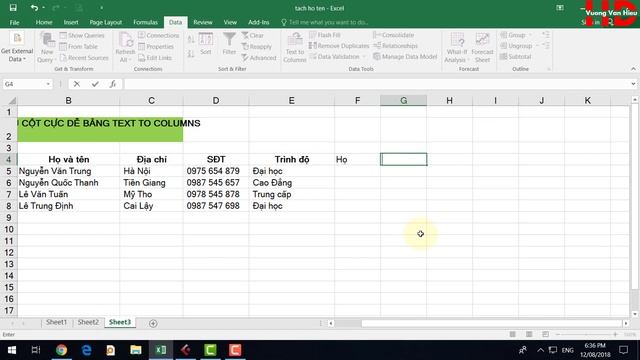Click Edit Links
Viewport: 640px width, 360px height.
coord(155,58)
